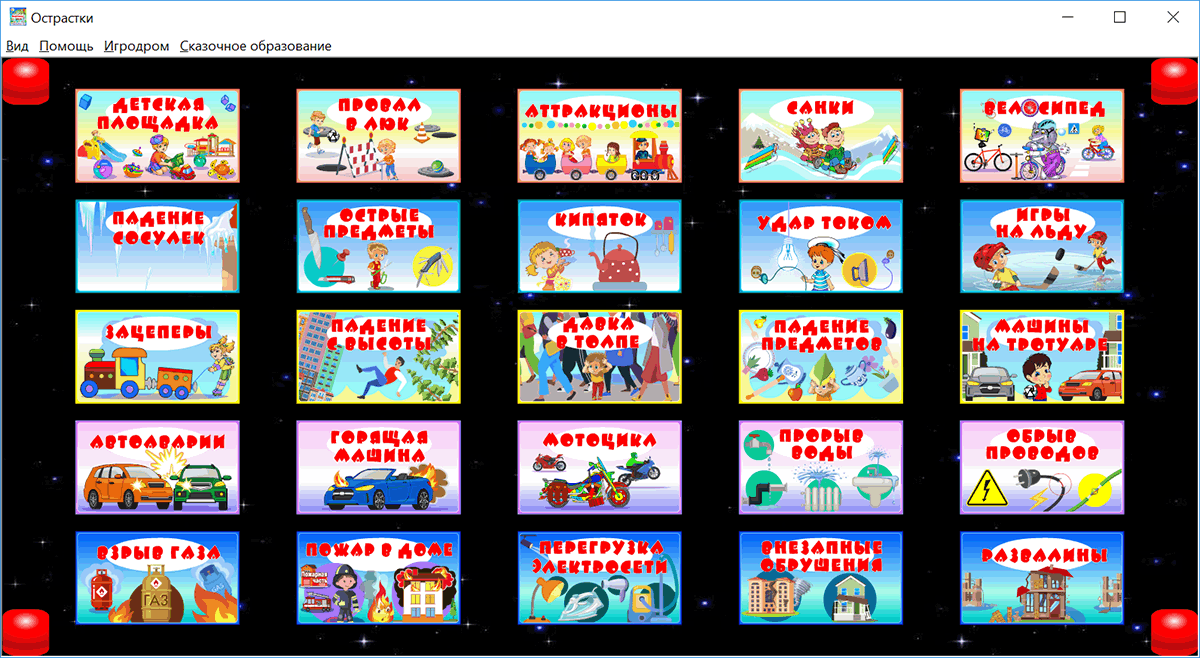Select the Провал в люк card
This screenshot has height=658, width=1200.
click(378, 136)
